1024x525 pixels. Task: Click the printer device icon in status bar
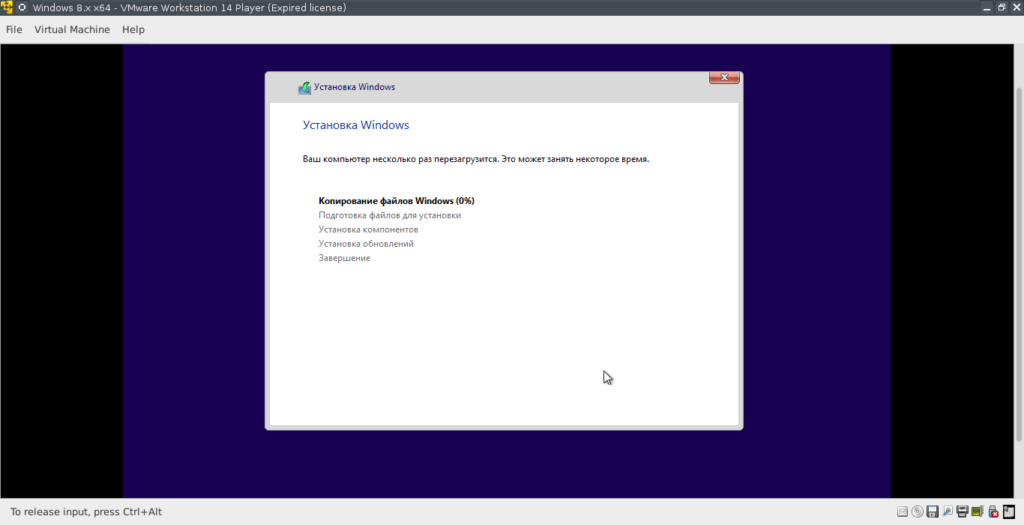(x=963, y=511)
